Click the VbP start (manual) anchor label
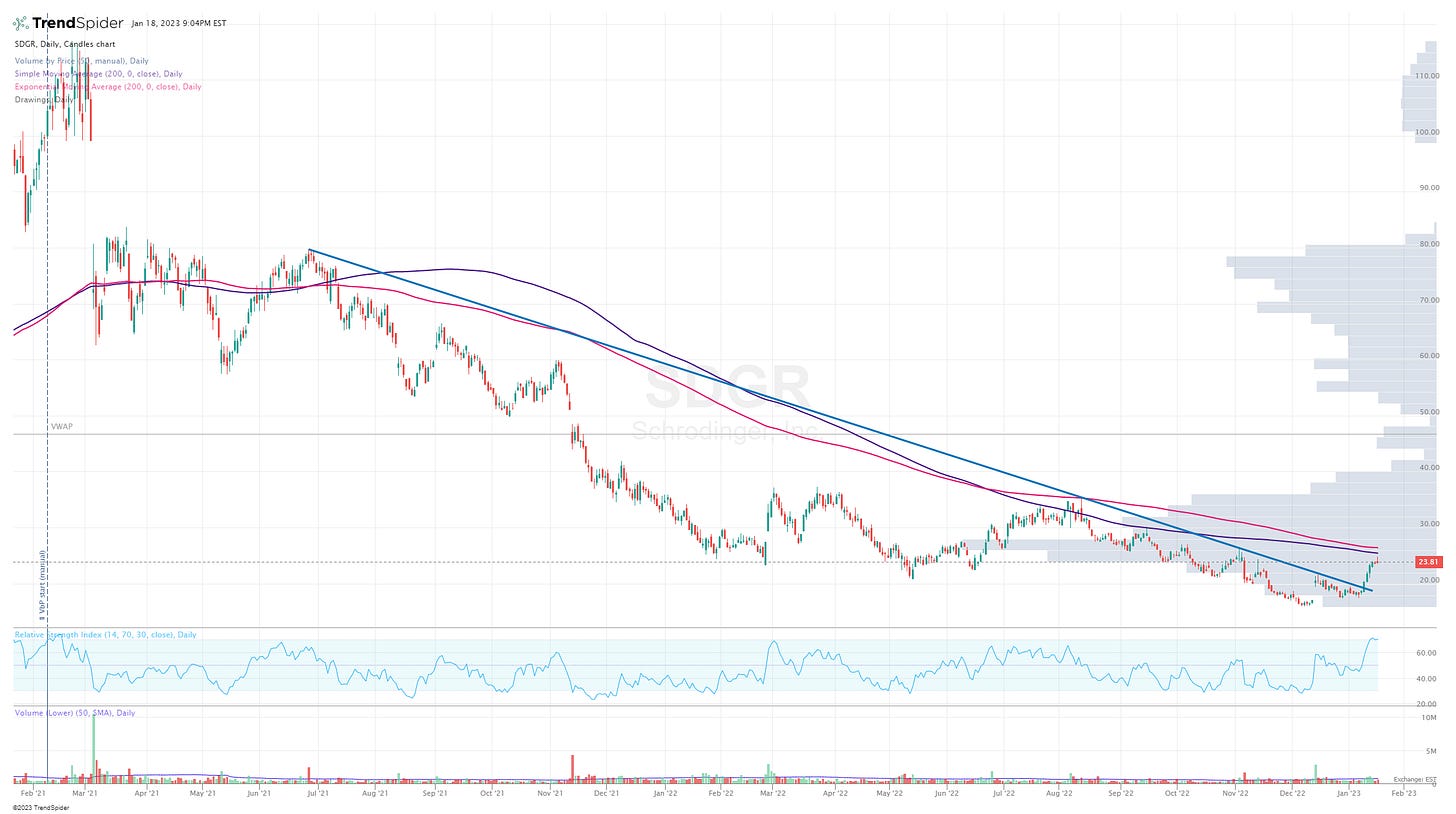This screenshot has width=1456, height=814. click(43, 587)
